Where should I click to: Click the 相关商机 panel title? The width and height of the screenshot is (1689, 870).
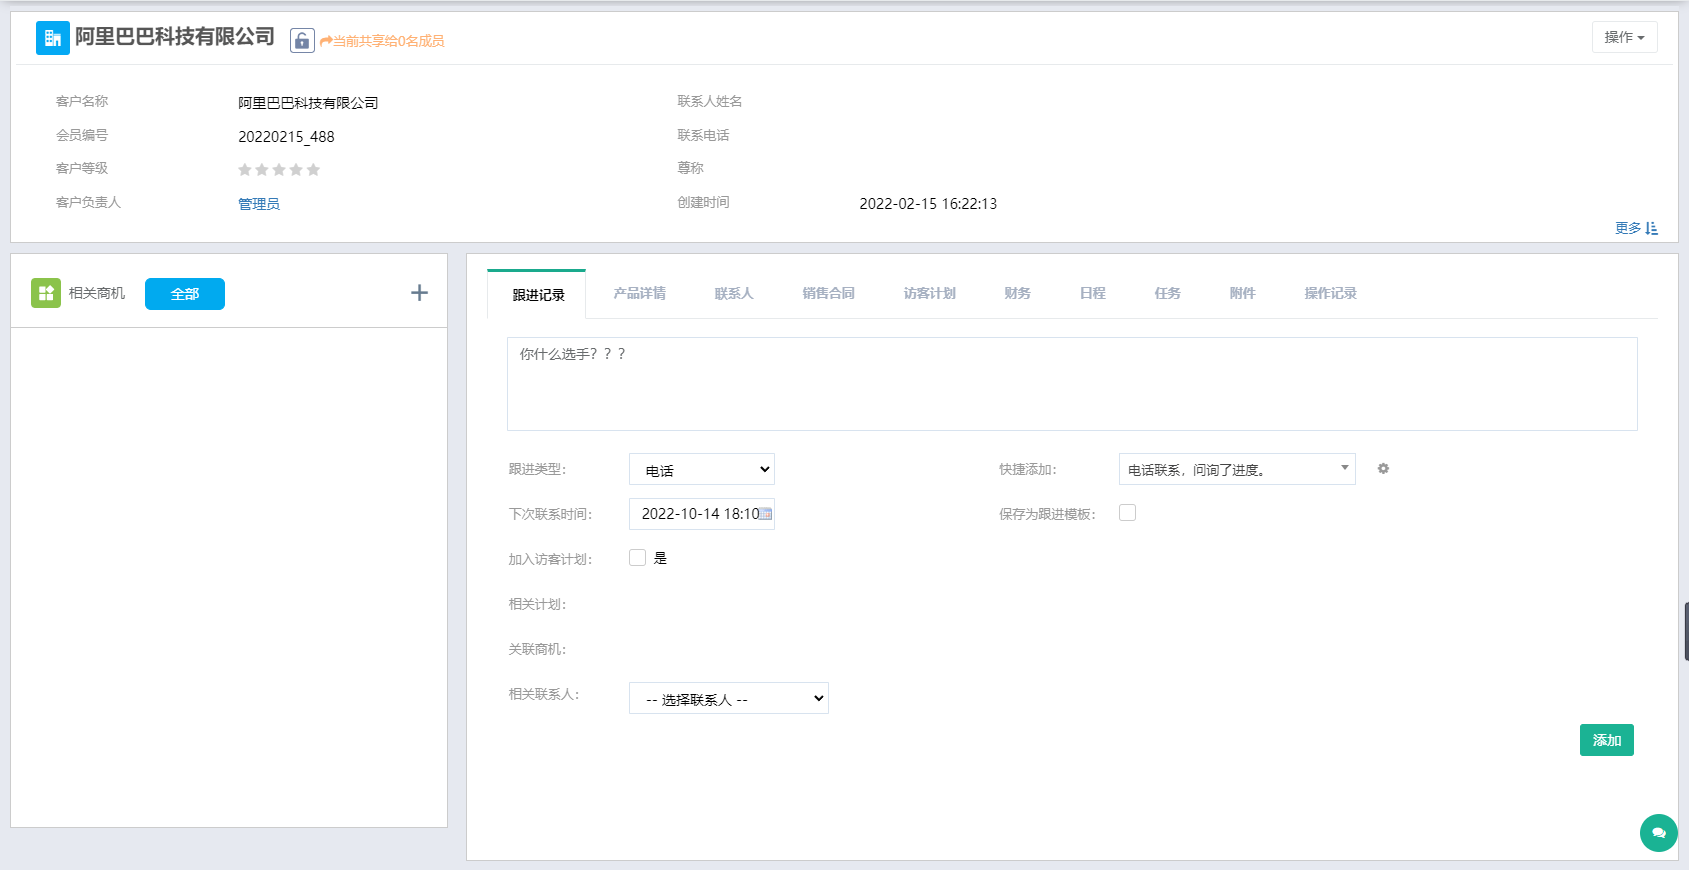tap(97, 293)
